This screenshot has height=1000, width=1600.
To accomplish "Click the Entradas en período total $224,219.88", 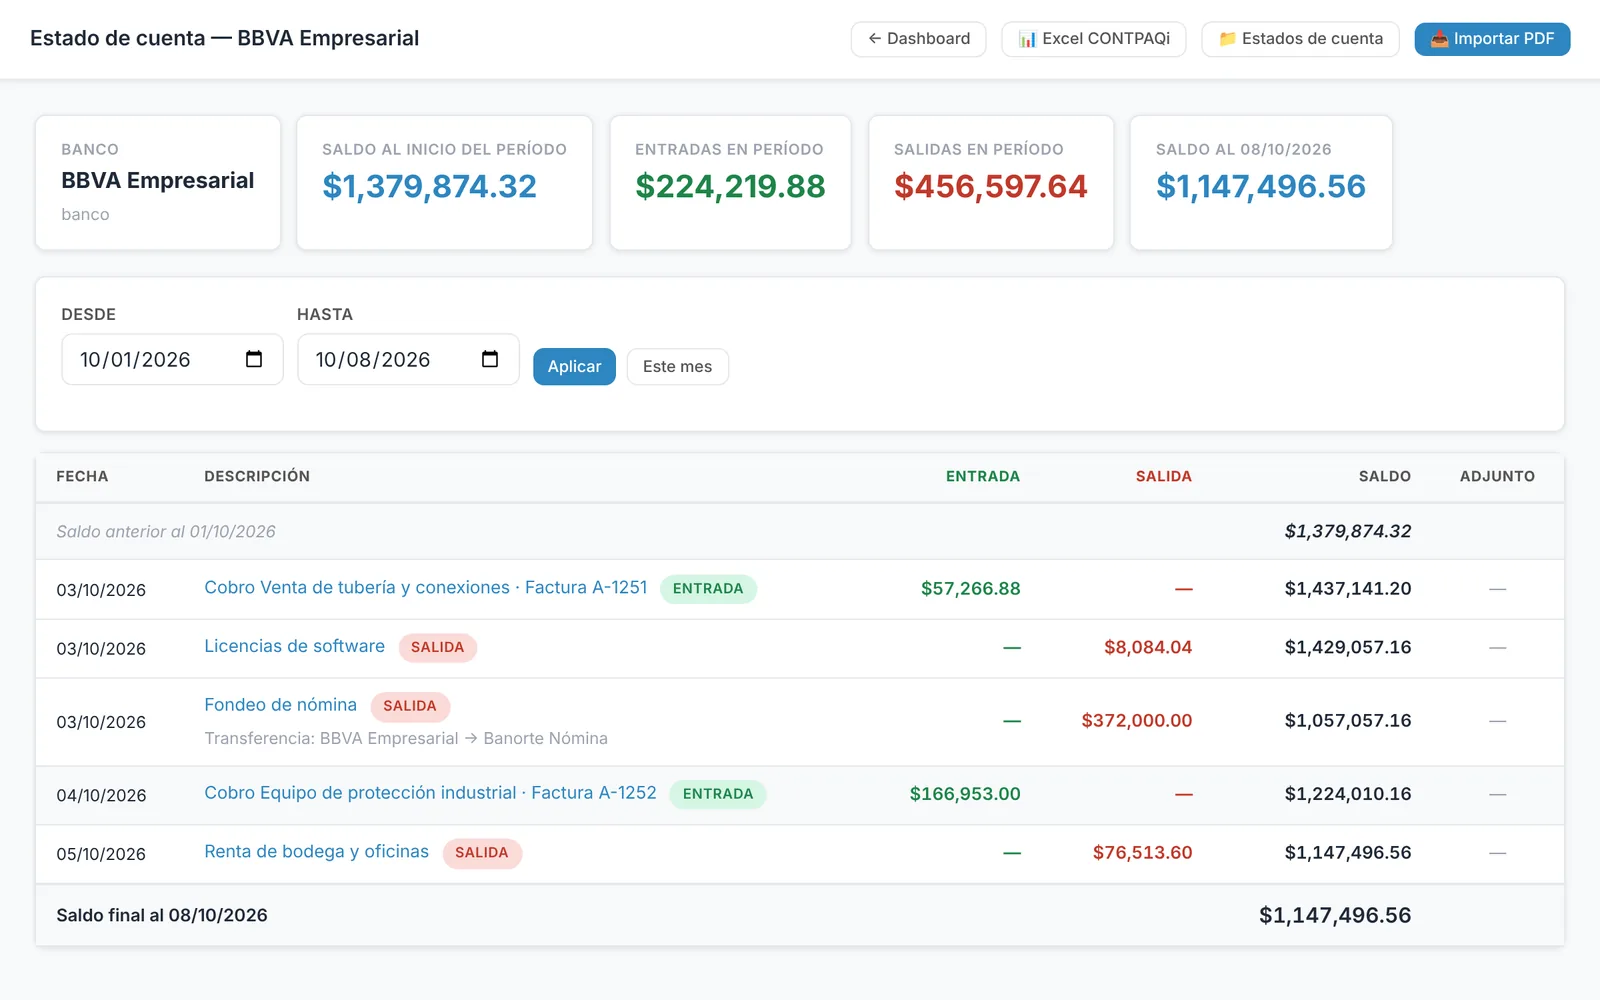I will 730,186.
